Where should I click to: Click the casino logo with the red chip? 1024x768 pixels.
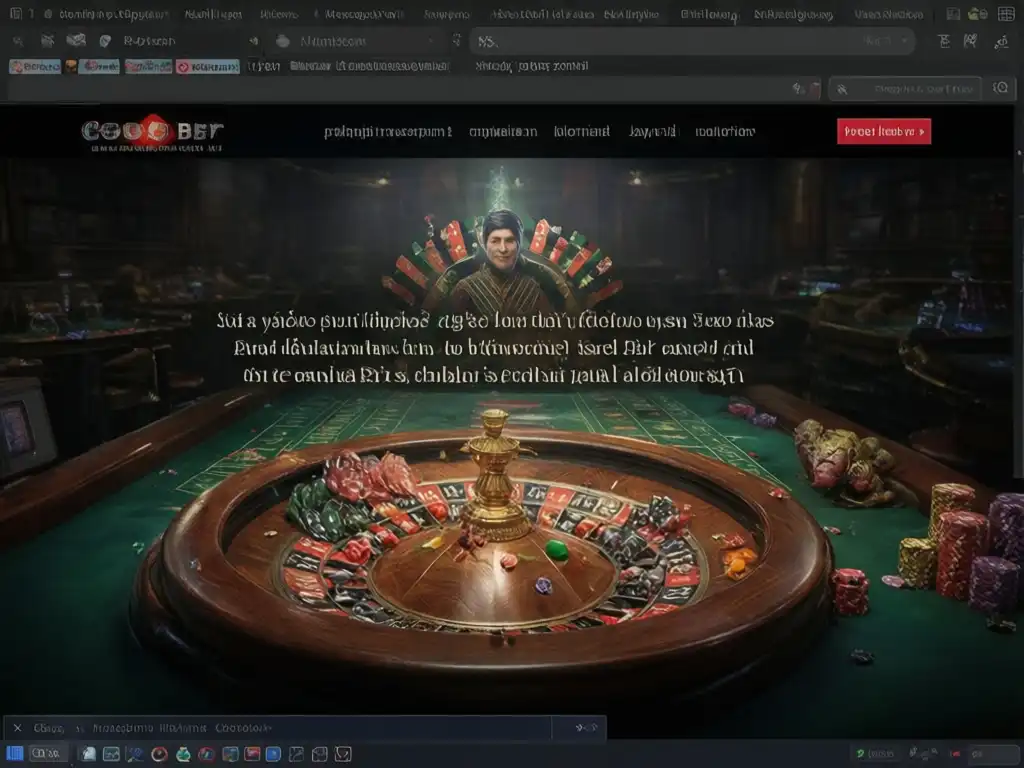tap(152, 133)
